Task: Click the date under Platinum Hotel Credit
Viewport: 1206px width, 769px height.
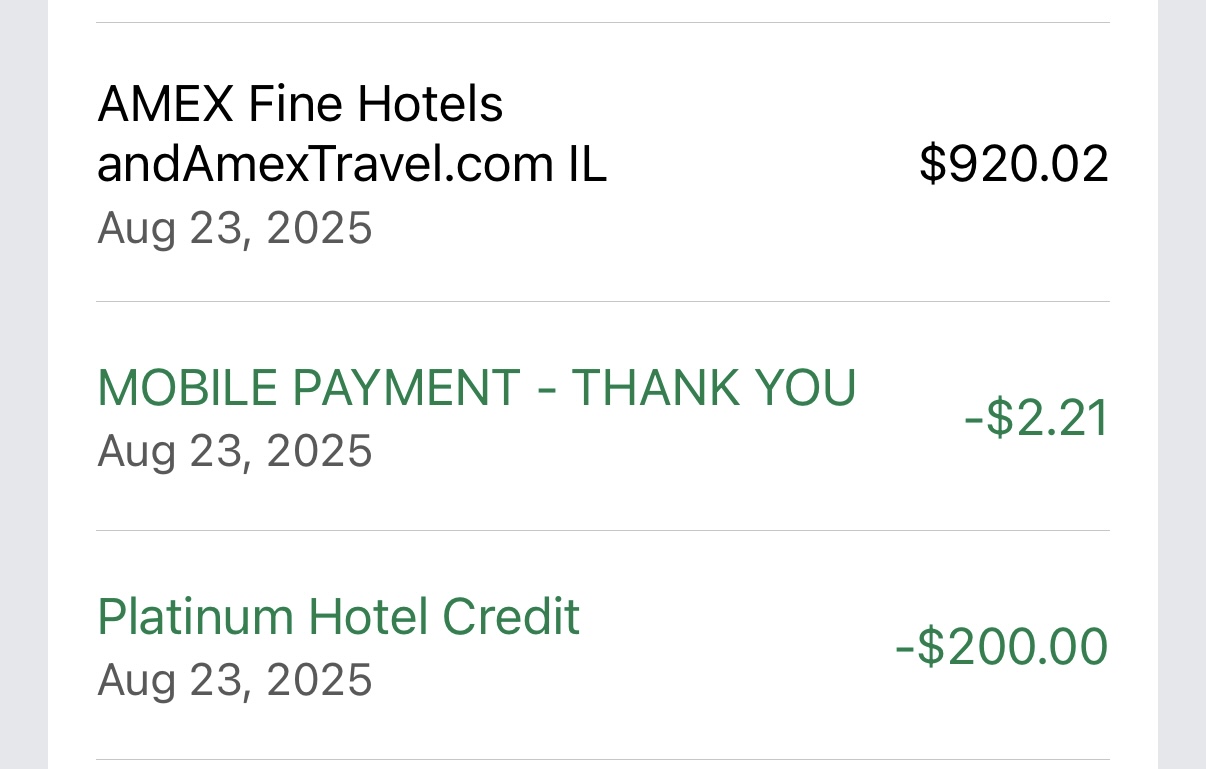Action: (x=235, y=680)
